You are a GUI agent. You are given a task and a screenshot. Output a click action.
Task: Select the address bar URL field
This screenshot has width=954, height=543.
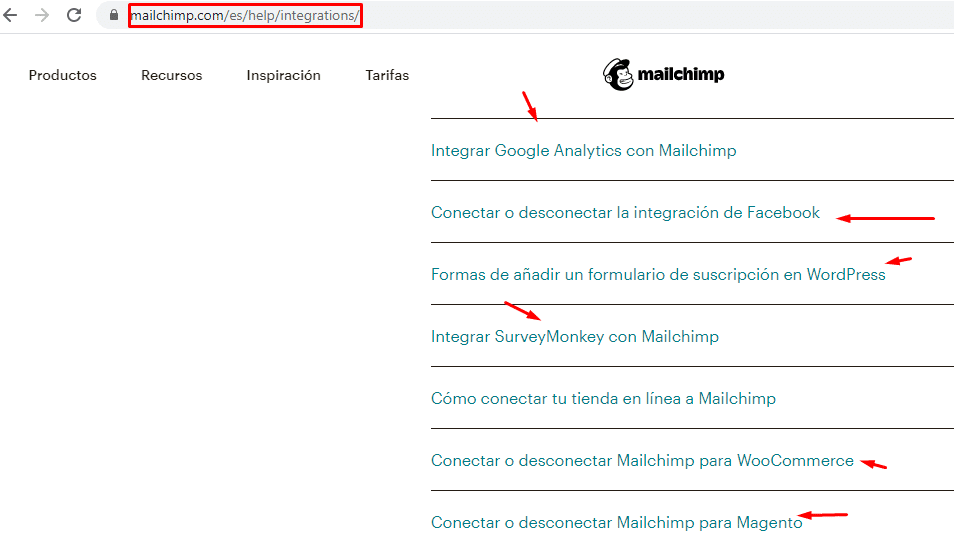click(245, 15)
